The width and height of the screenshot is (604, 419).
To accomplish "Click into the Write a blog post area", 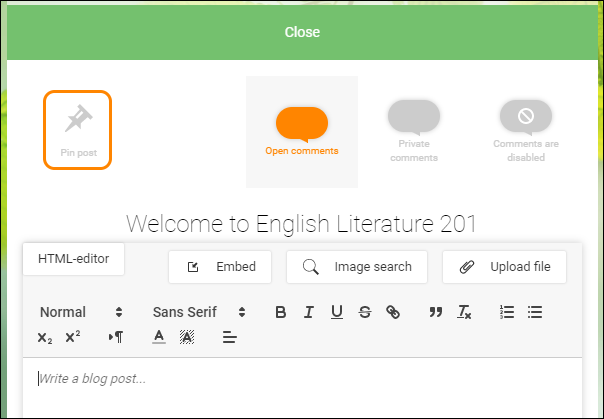I will click(302, 388).
